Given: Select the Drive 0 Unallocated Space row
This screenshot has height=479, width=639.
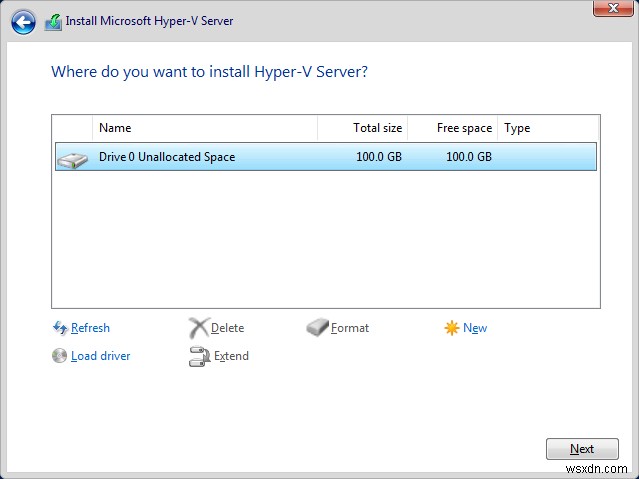Looking at the screenshot, I should [x=325, y=157].
